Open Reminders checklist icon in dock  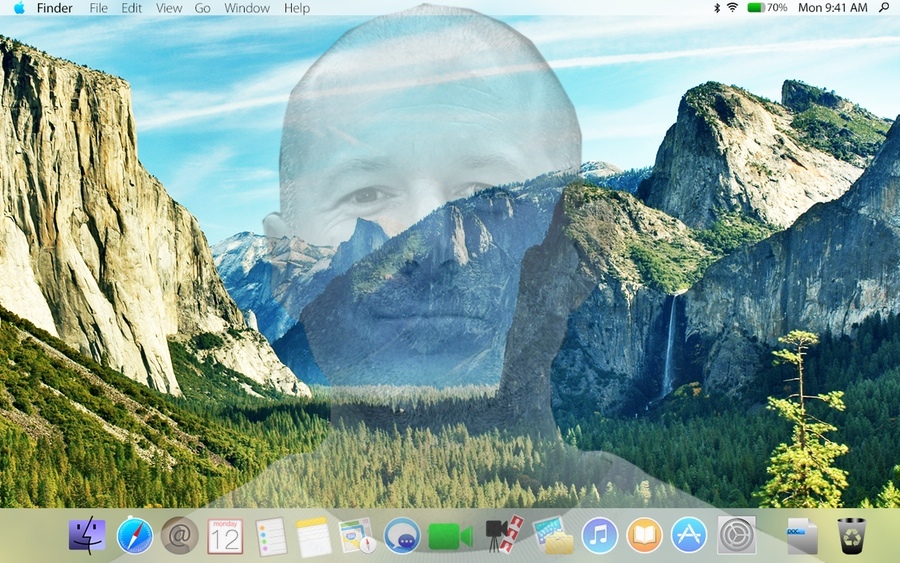tap(270, 537)
